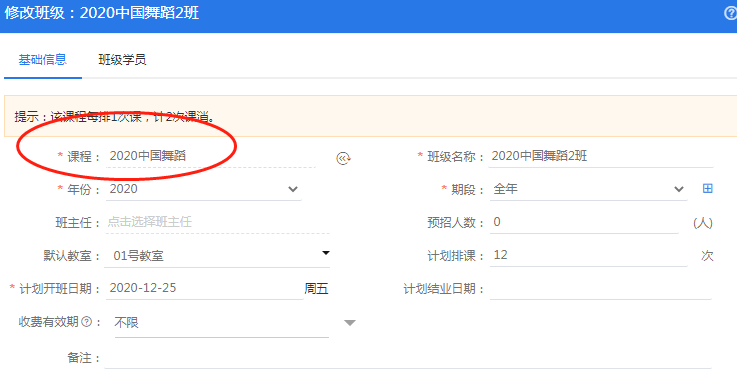
Task: Click the 计划开班日期 date field
Action: (204, 288)
